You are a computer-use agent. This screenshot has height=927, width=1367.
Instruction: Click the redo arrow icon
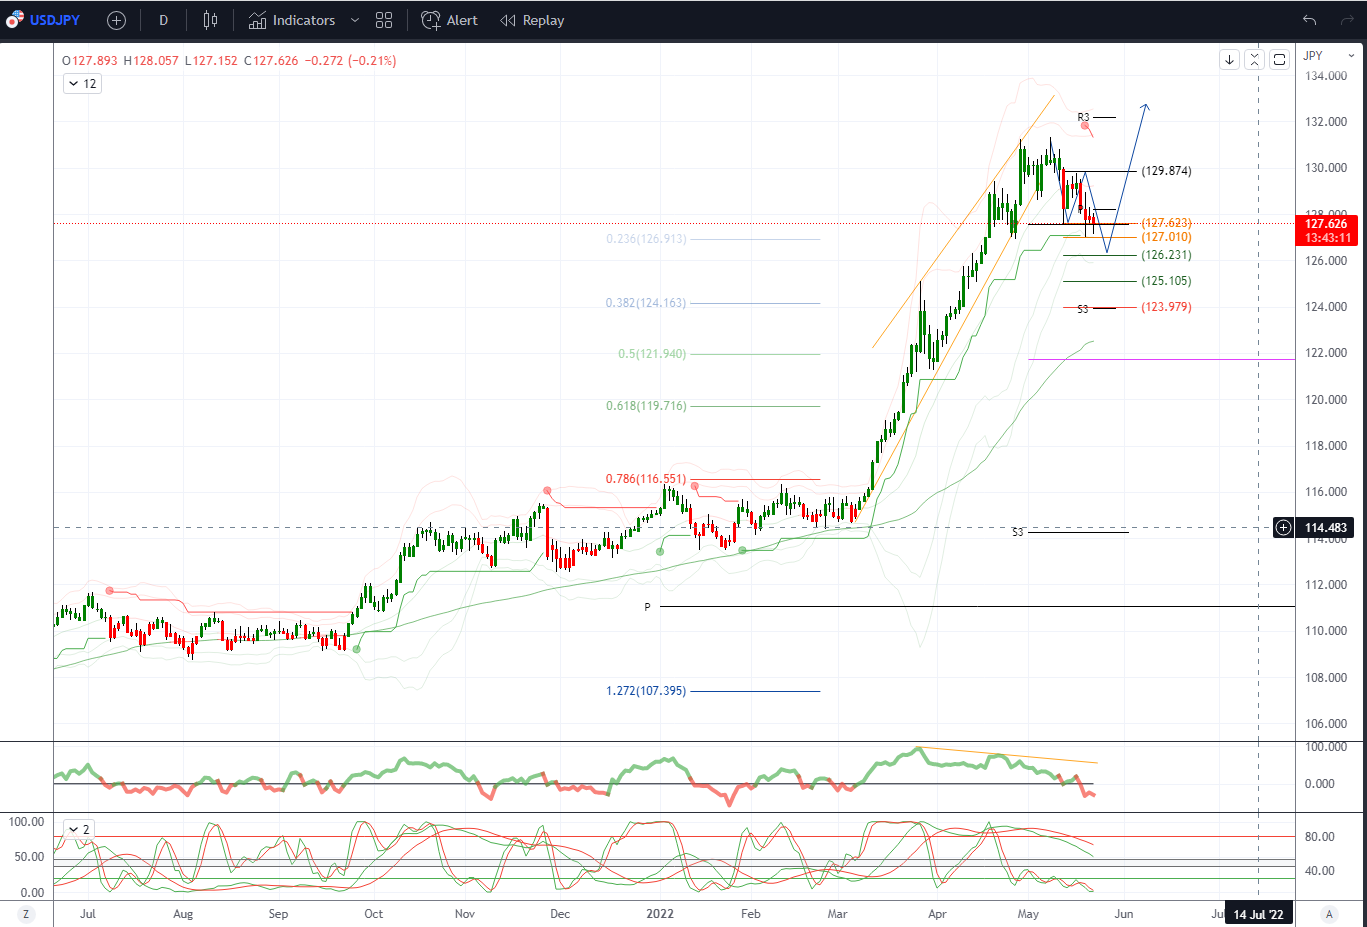pyautogui.click(x=1347, y=20)
